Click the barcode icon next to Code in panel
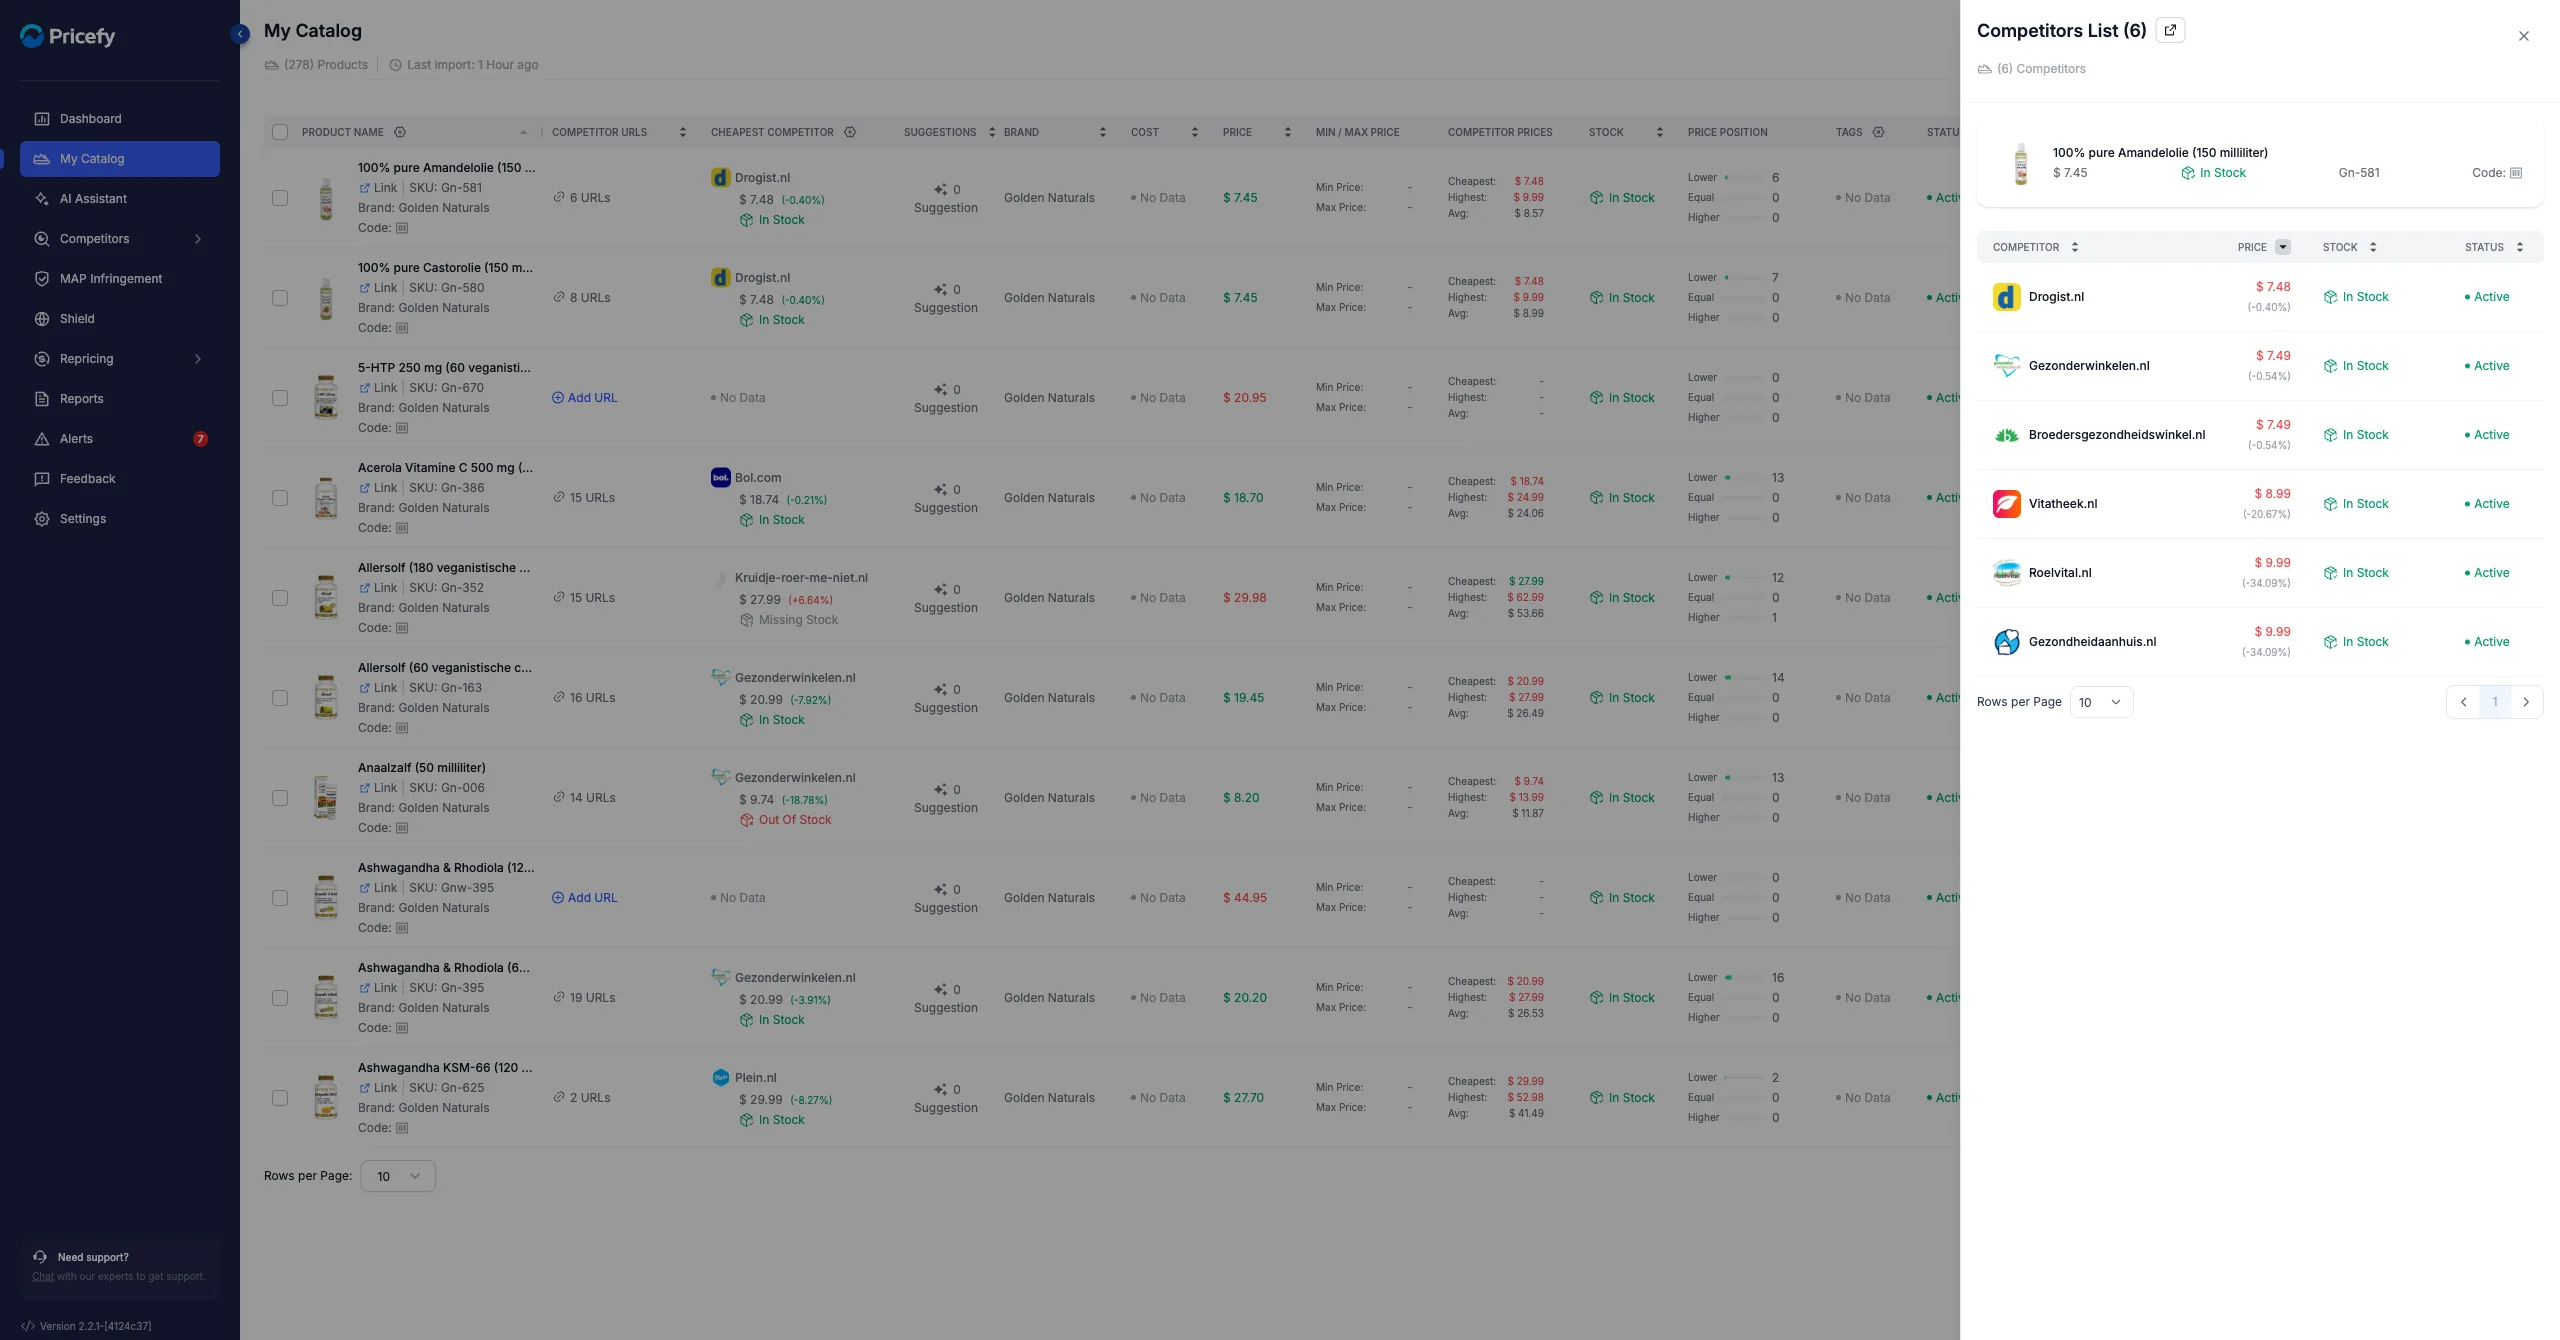Screen dimensions: 2560x1340 [x=2516, y=173]
